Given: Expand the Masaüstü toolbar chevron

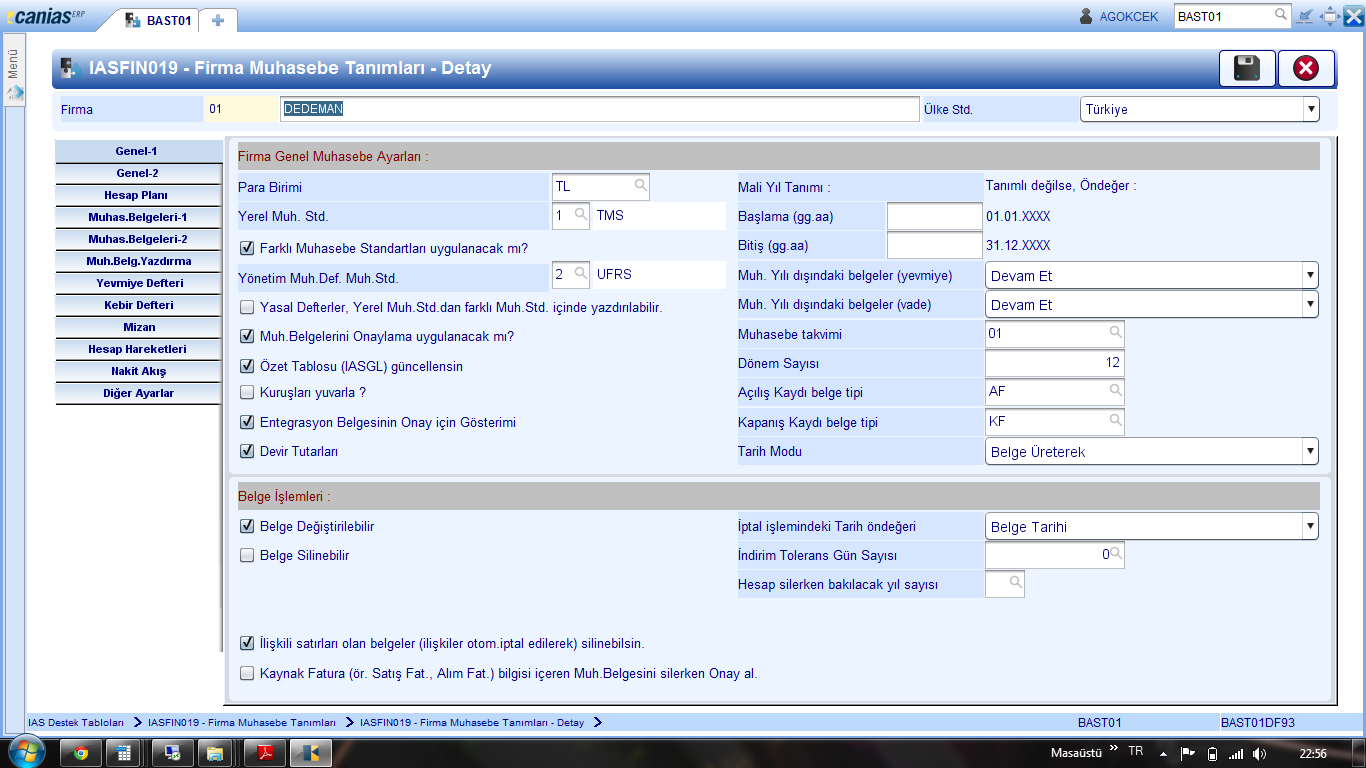Looking at the screenshot, I should (1113, 749).
